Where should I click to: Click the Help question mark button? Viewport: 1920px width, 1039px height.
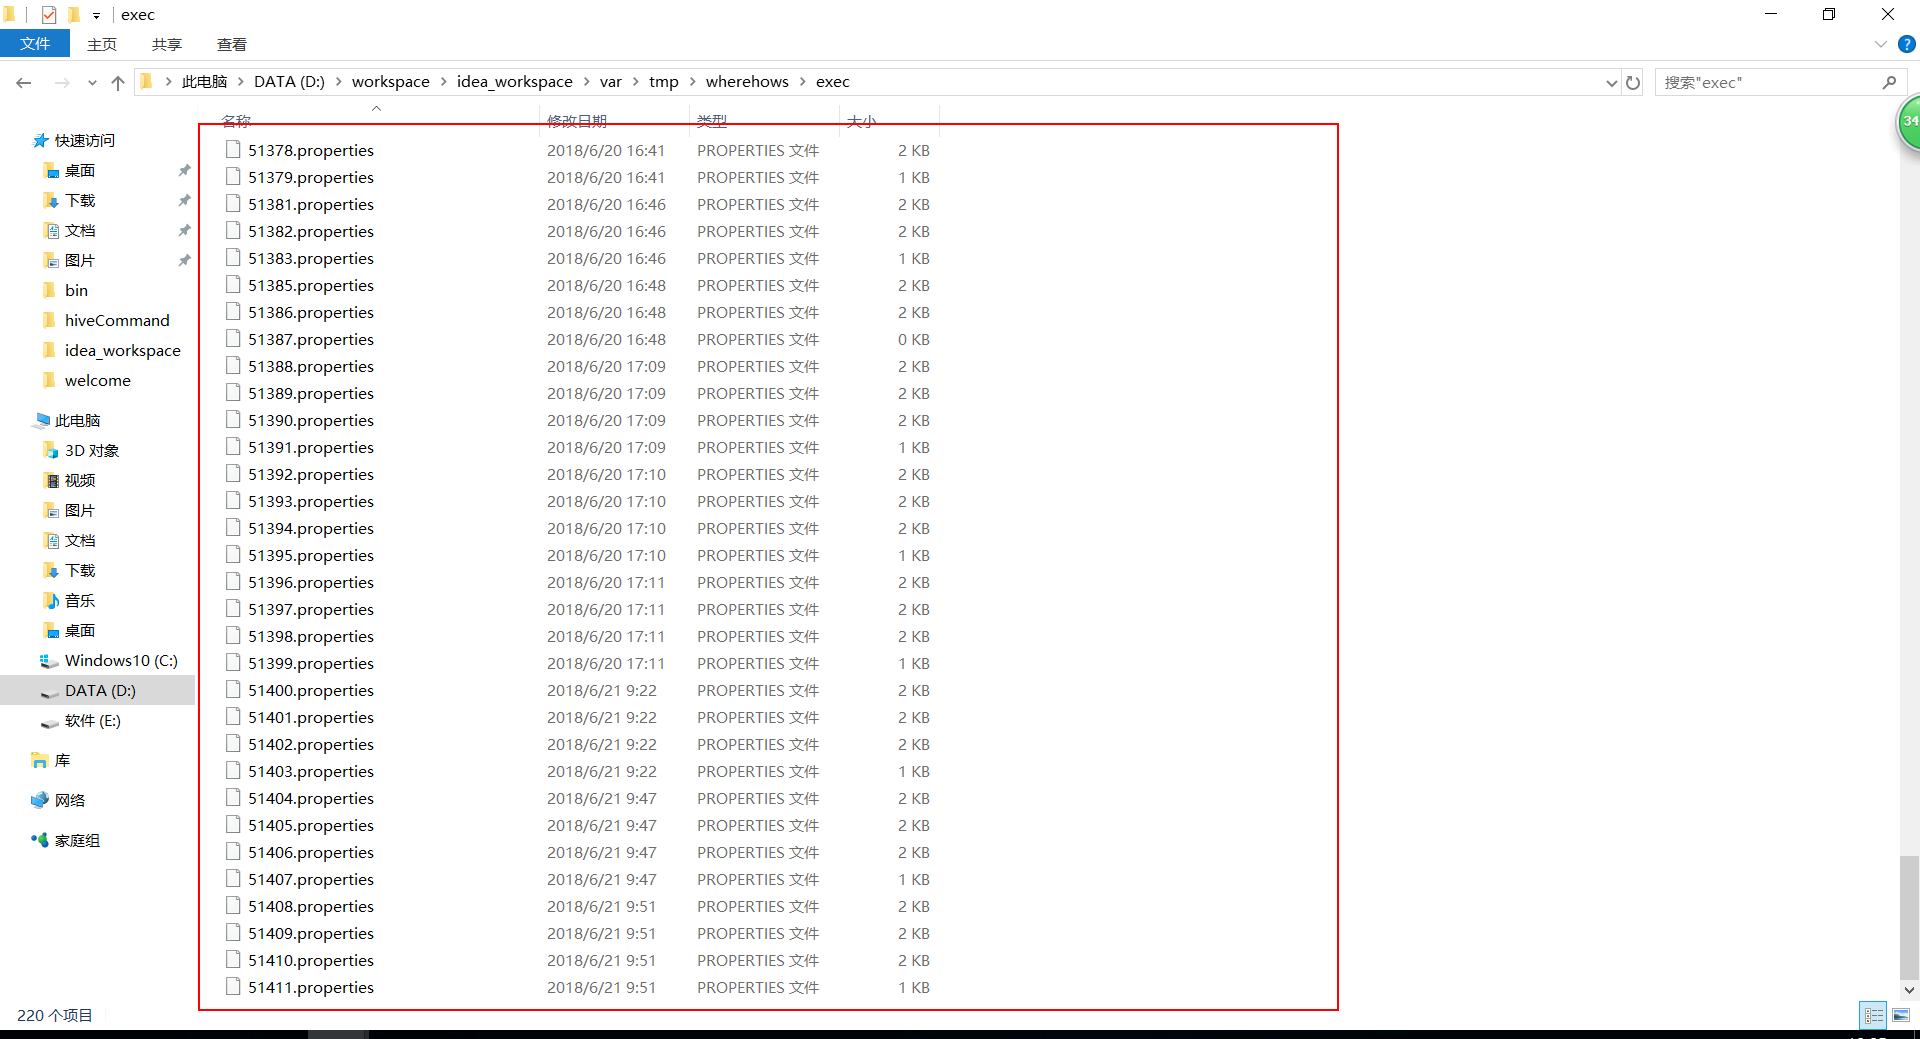(1908, 44)
